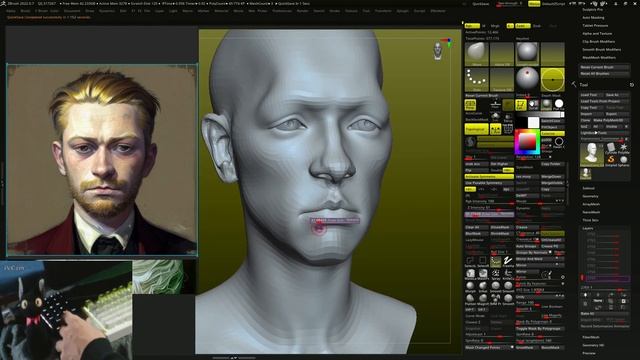Image resolution: width=640 pixels, height=360 pixels.
Task: Toggle the yellow Menus button
Action: (x=534, y=4)
